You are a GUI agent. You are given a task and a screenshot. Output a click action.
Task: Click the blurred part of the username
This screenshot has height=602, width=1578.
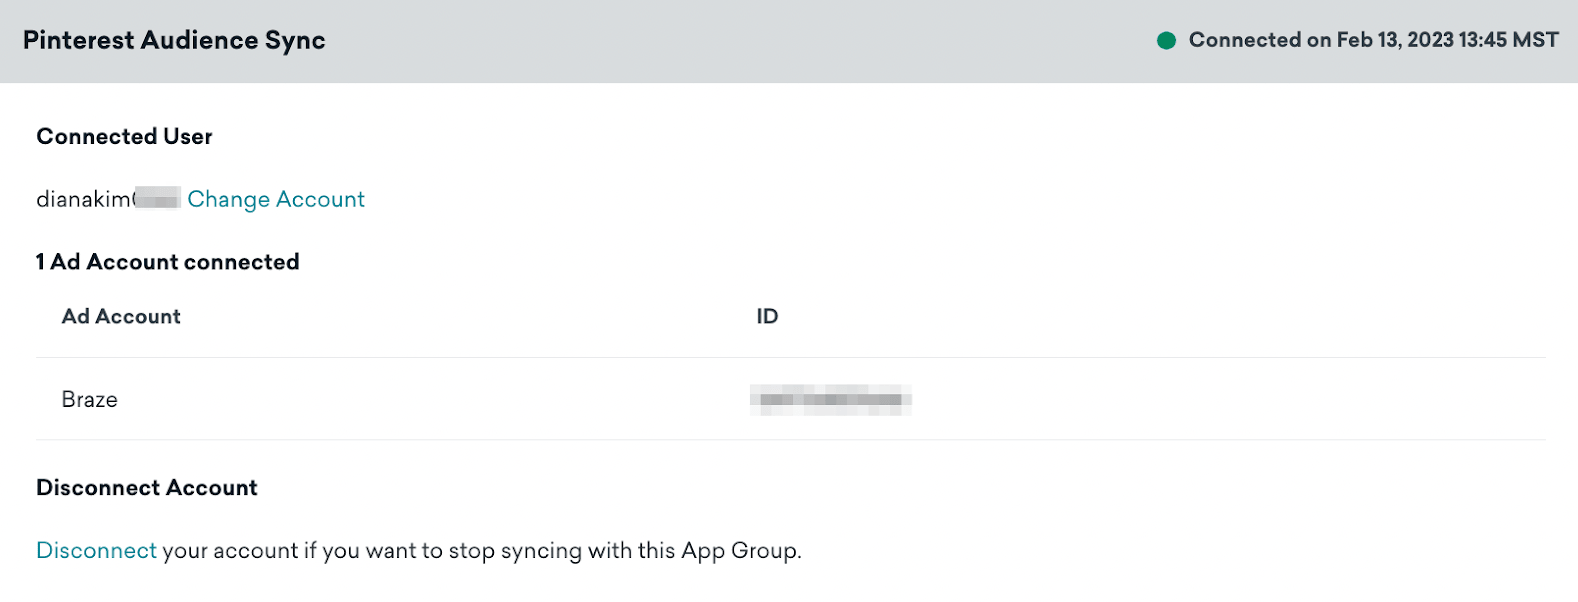157,199
